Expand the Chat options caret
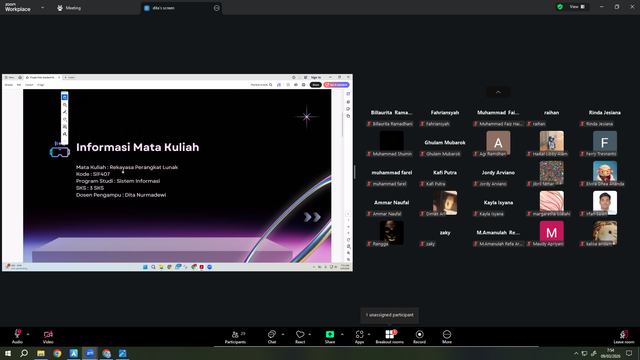Viewport: 640px width, 360px height. (282, 334)
